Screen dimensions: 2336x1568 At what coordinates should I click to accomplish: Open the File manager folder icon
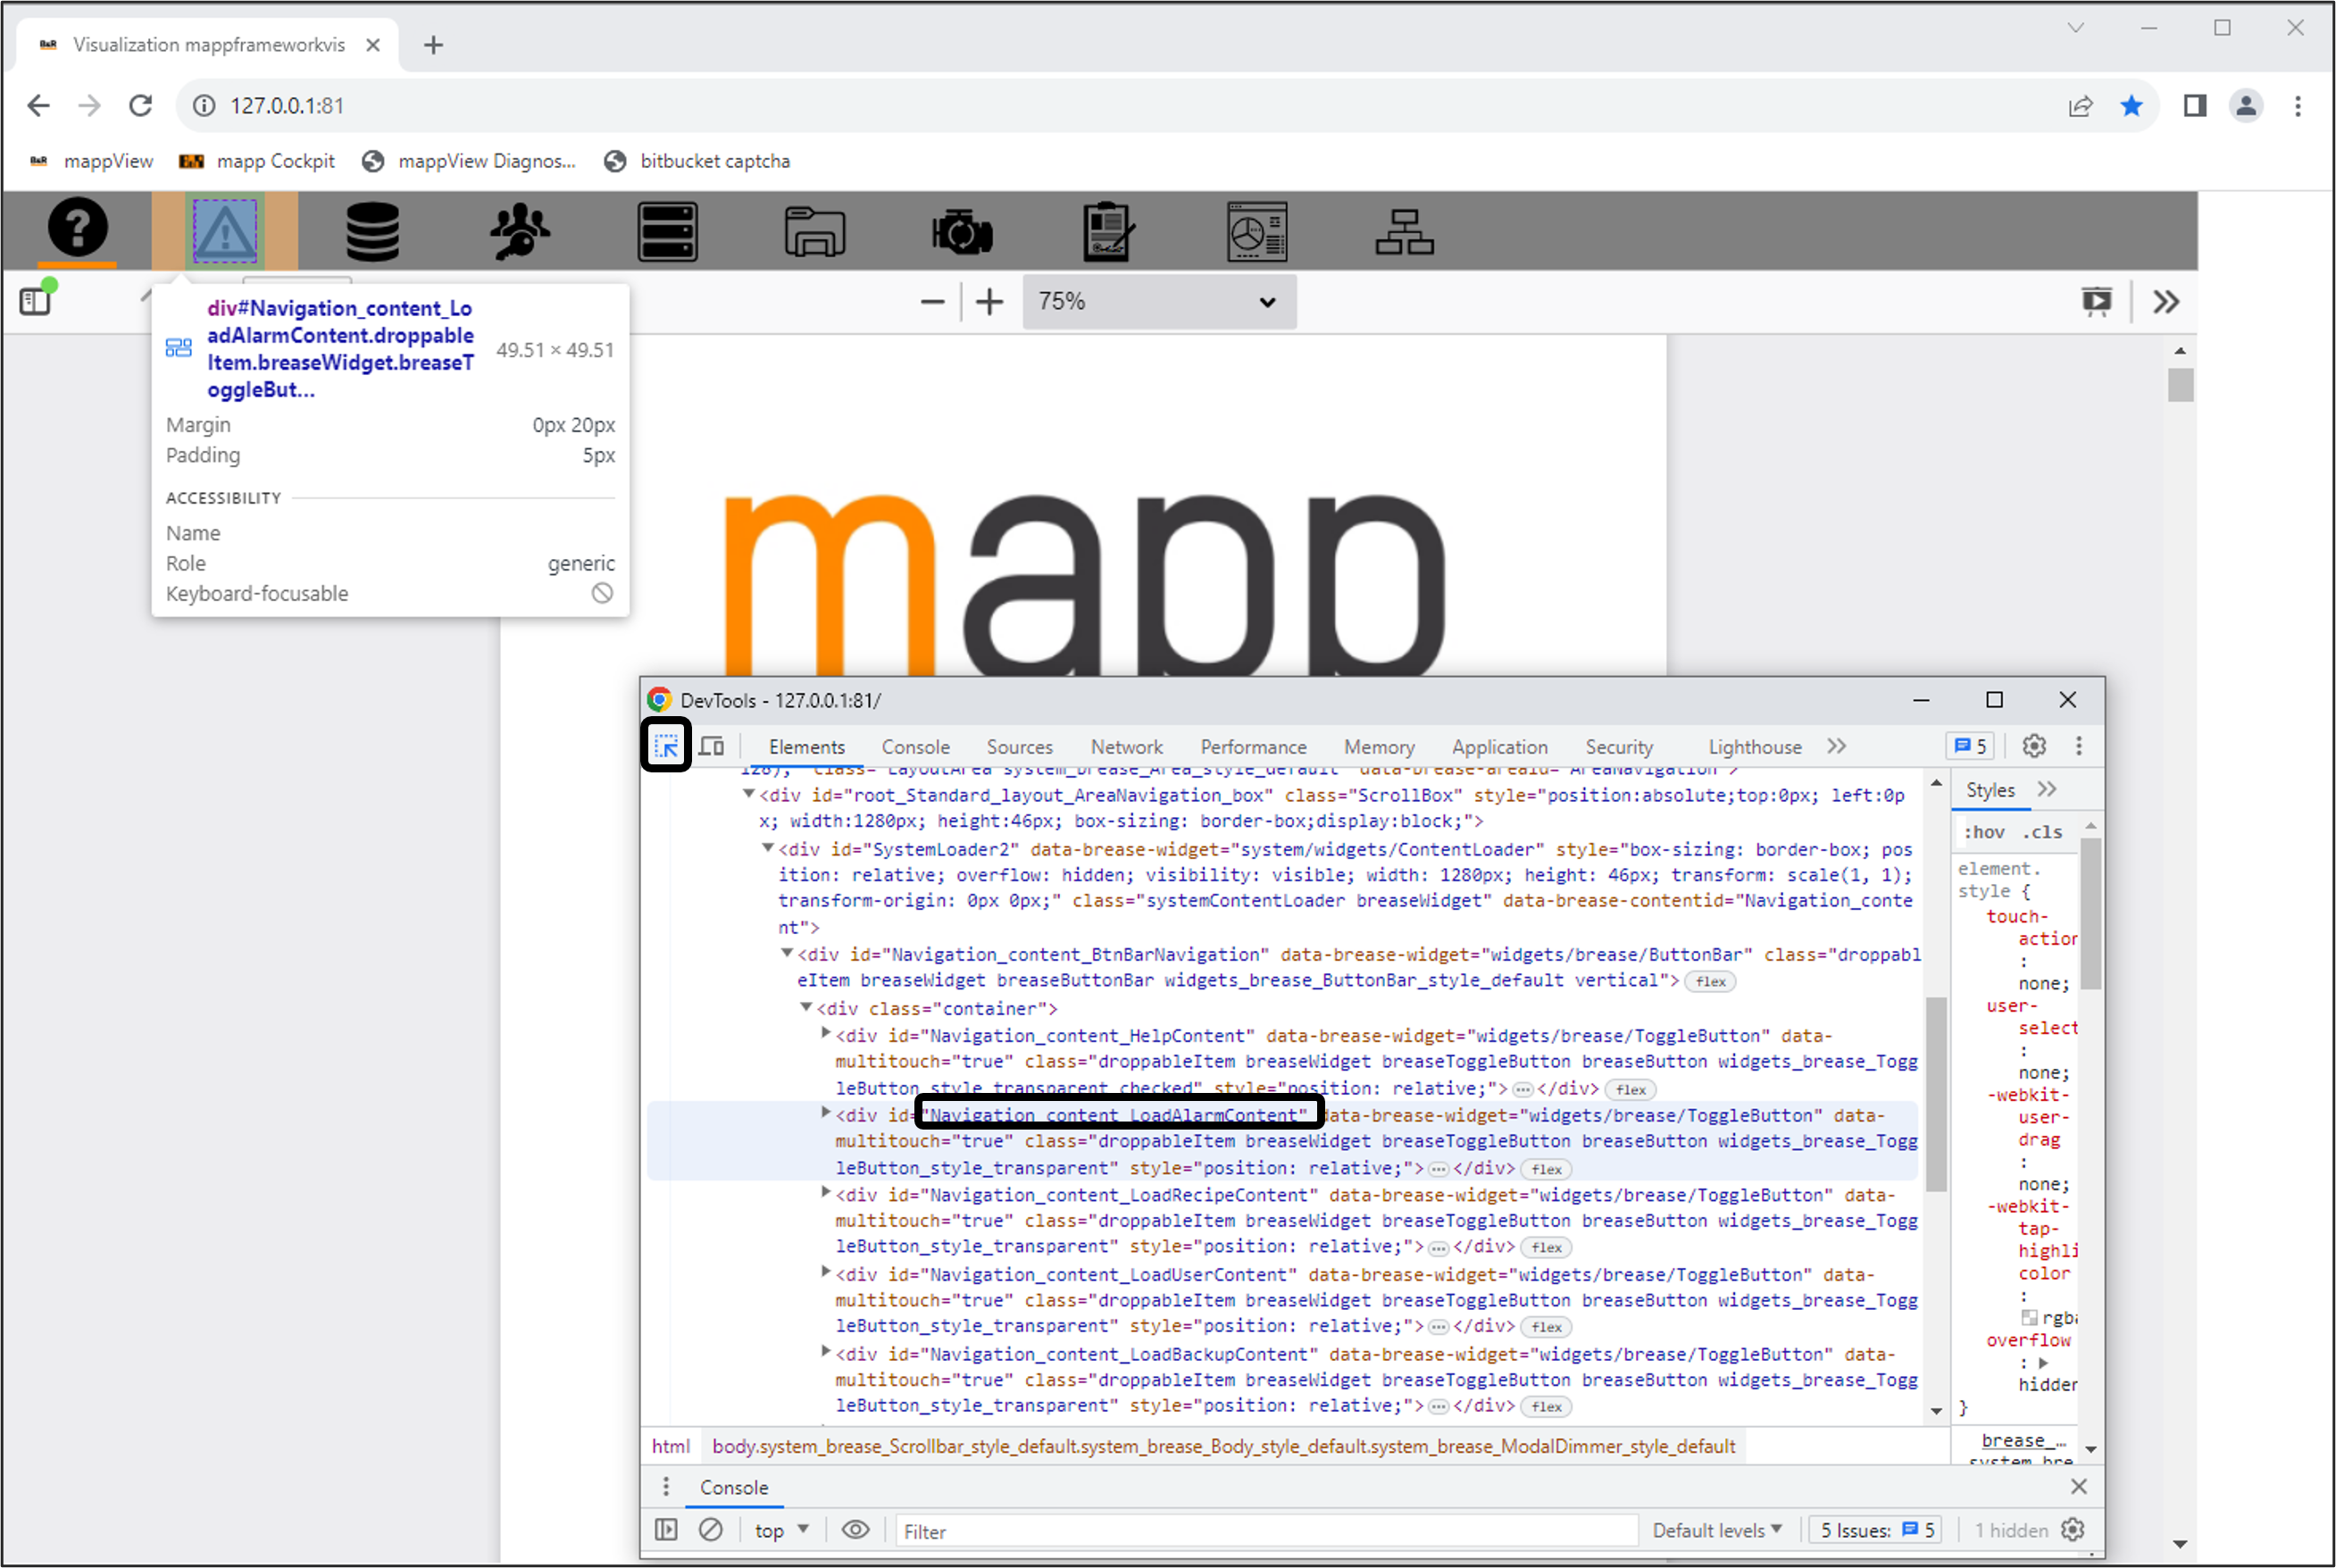tap(814, 231)
